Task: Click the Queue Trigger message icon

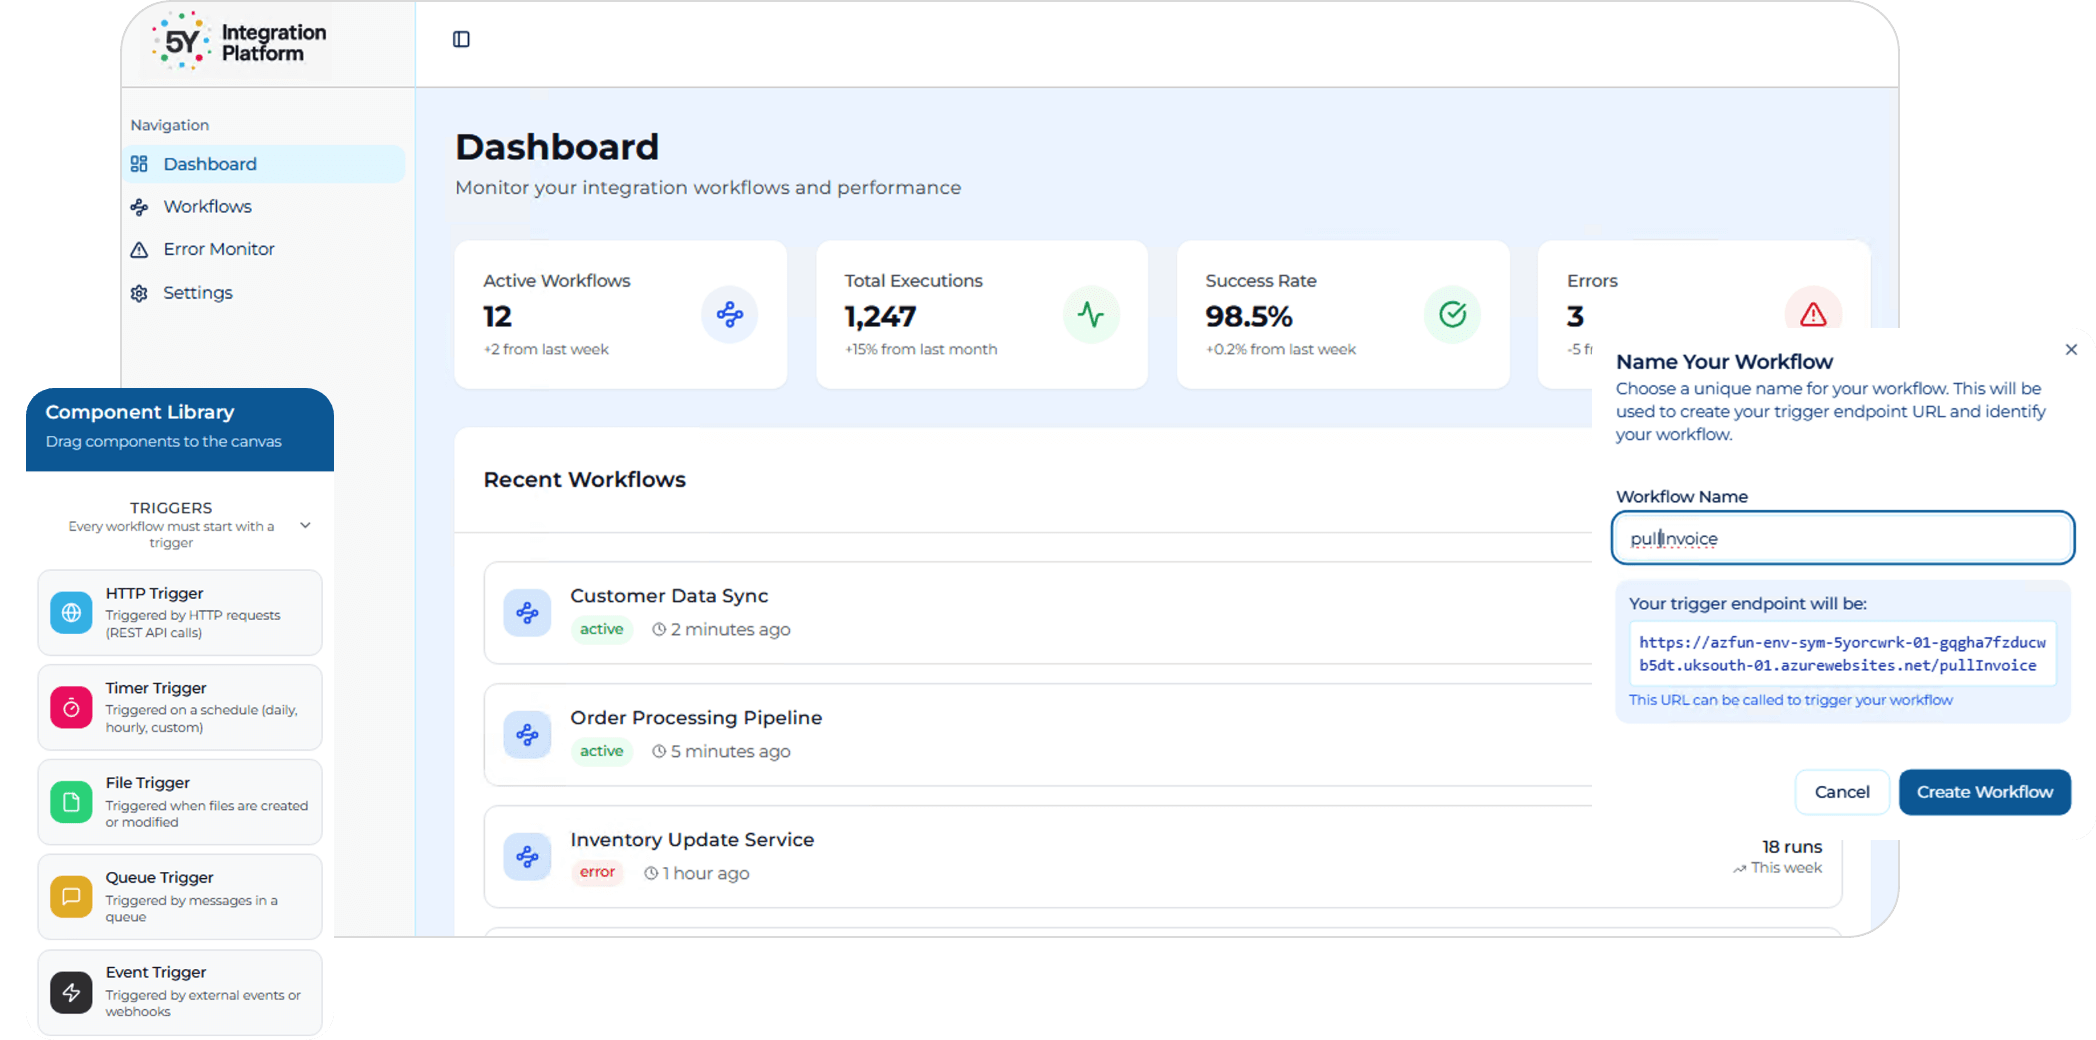Action: 71,897
